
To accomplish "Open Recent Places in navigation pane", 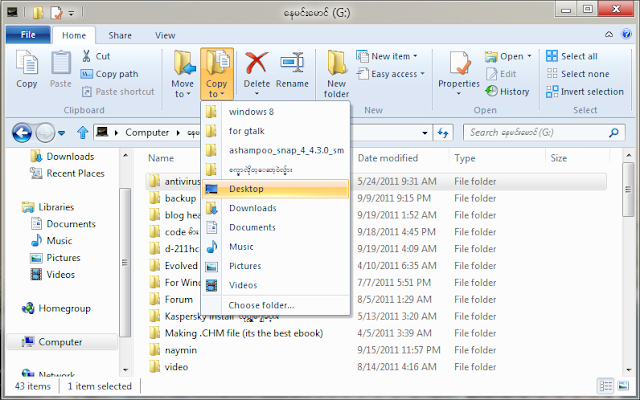I will pos(67,173).
